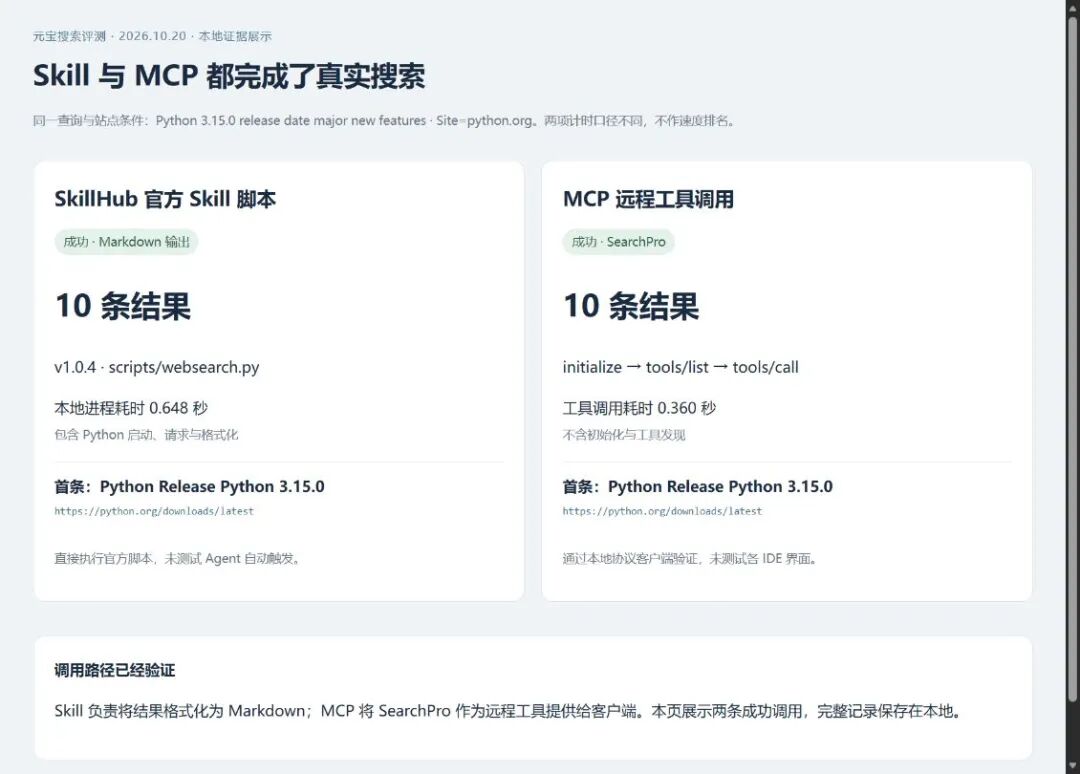Click the note '不含初始化与工具发现'
The width and height of the screenshot is (1080, 774).
[624, 435]
